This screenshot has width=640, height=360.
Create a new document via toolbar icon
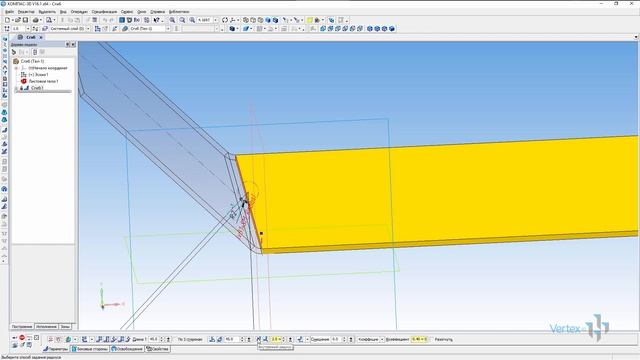[7, 20]
